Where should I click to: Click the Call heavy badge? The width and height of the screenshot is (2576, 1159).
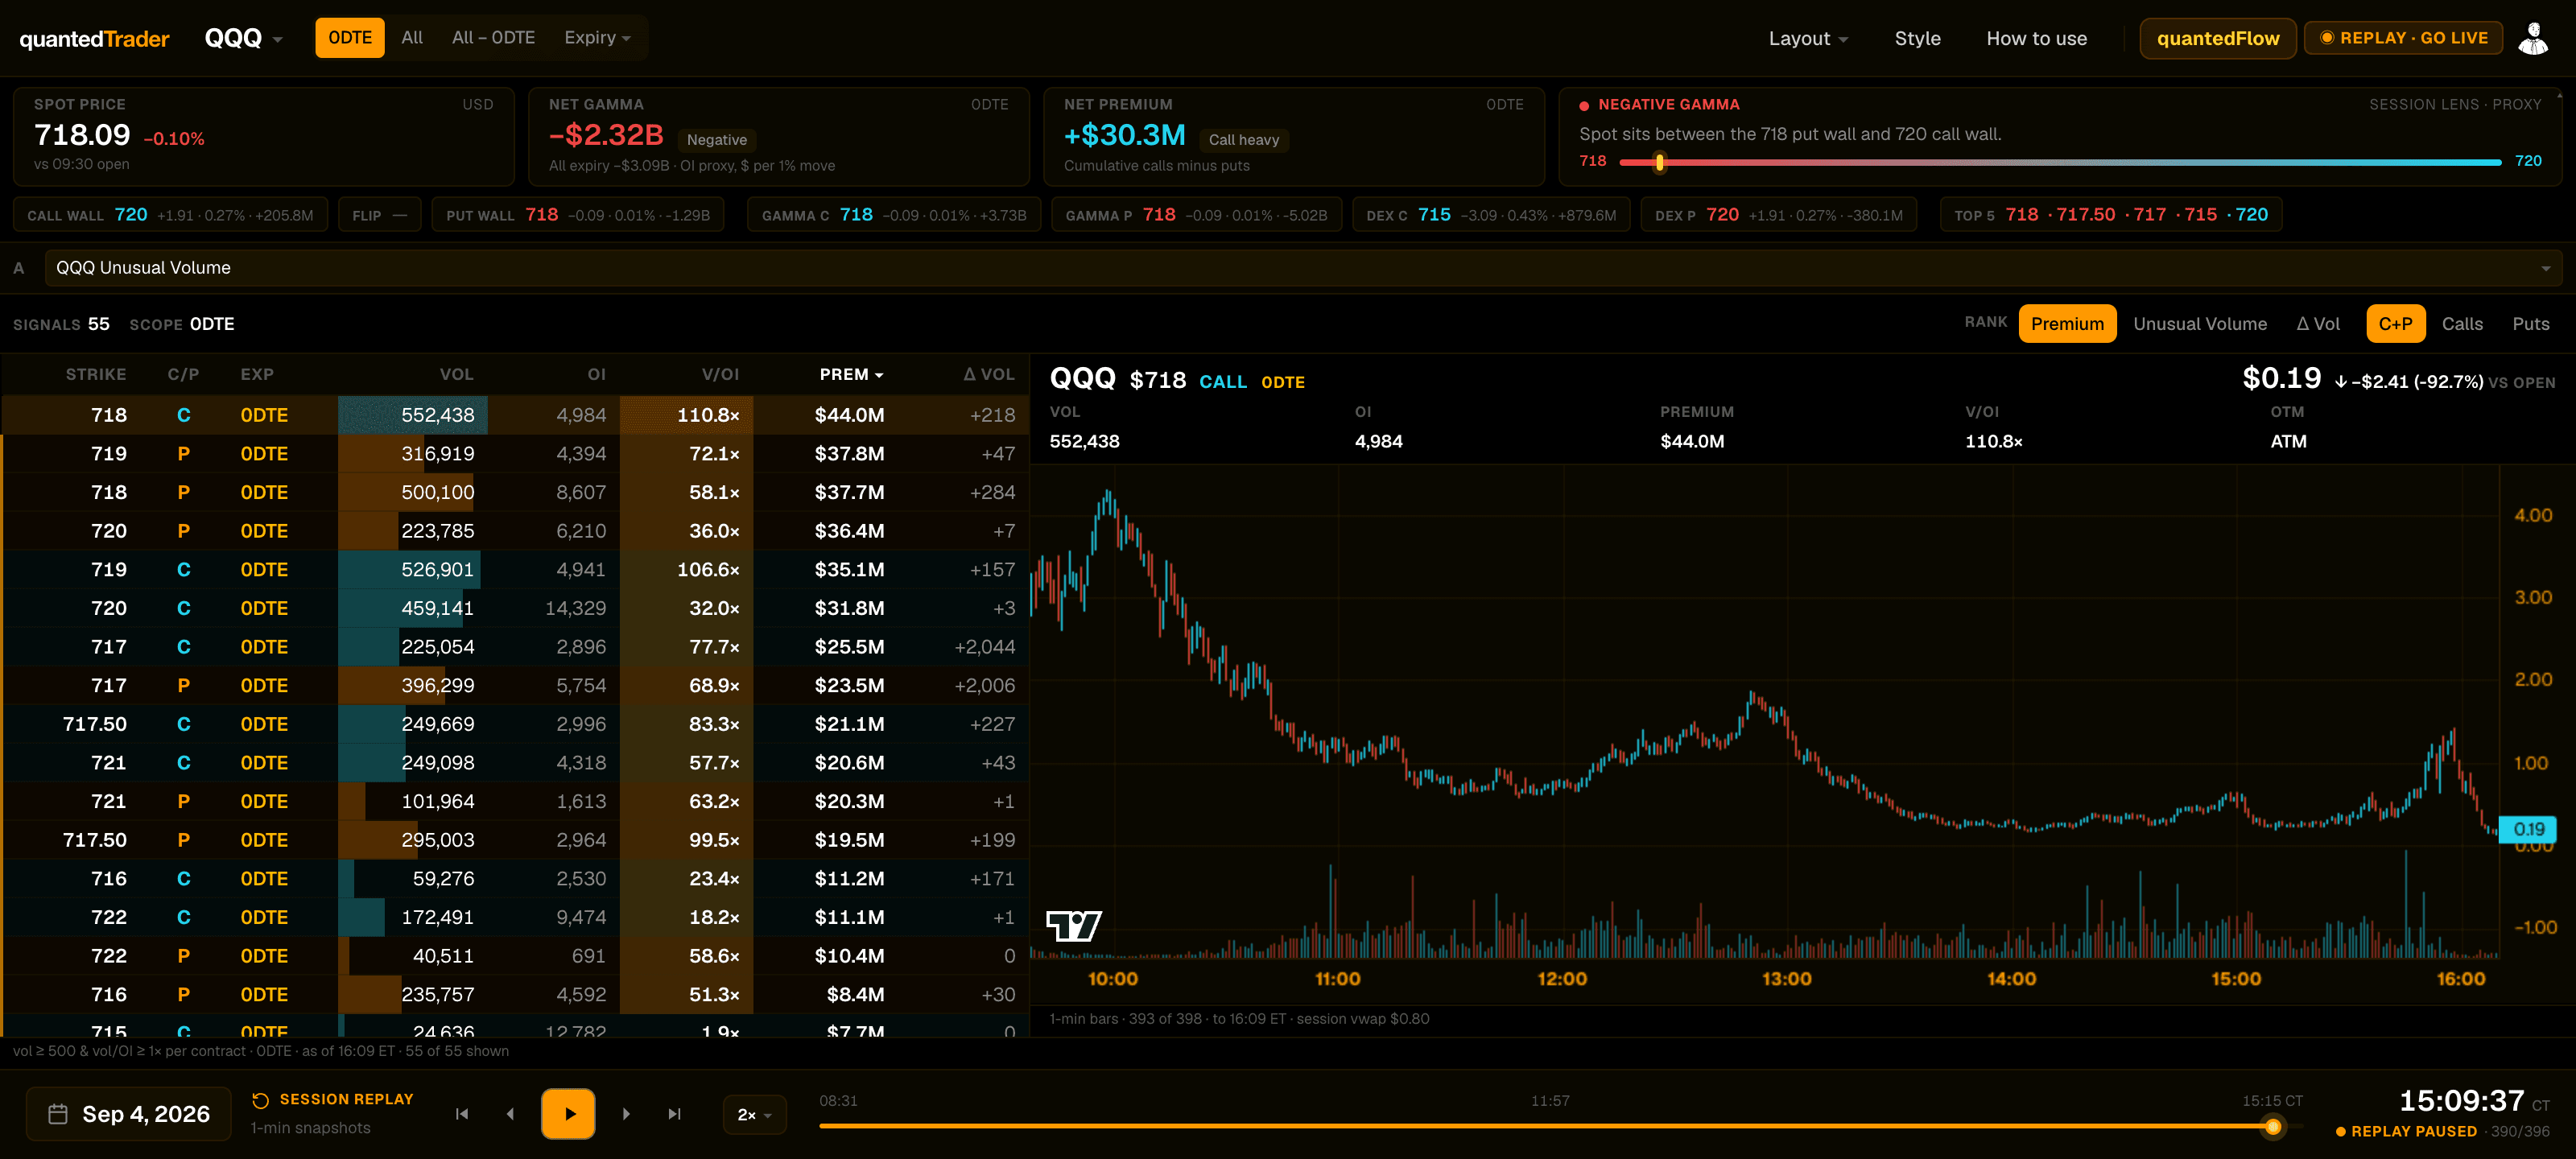pos(1243,140)
